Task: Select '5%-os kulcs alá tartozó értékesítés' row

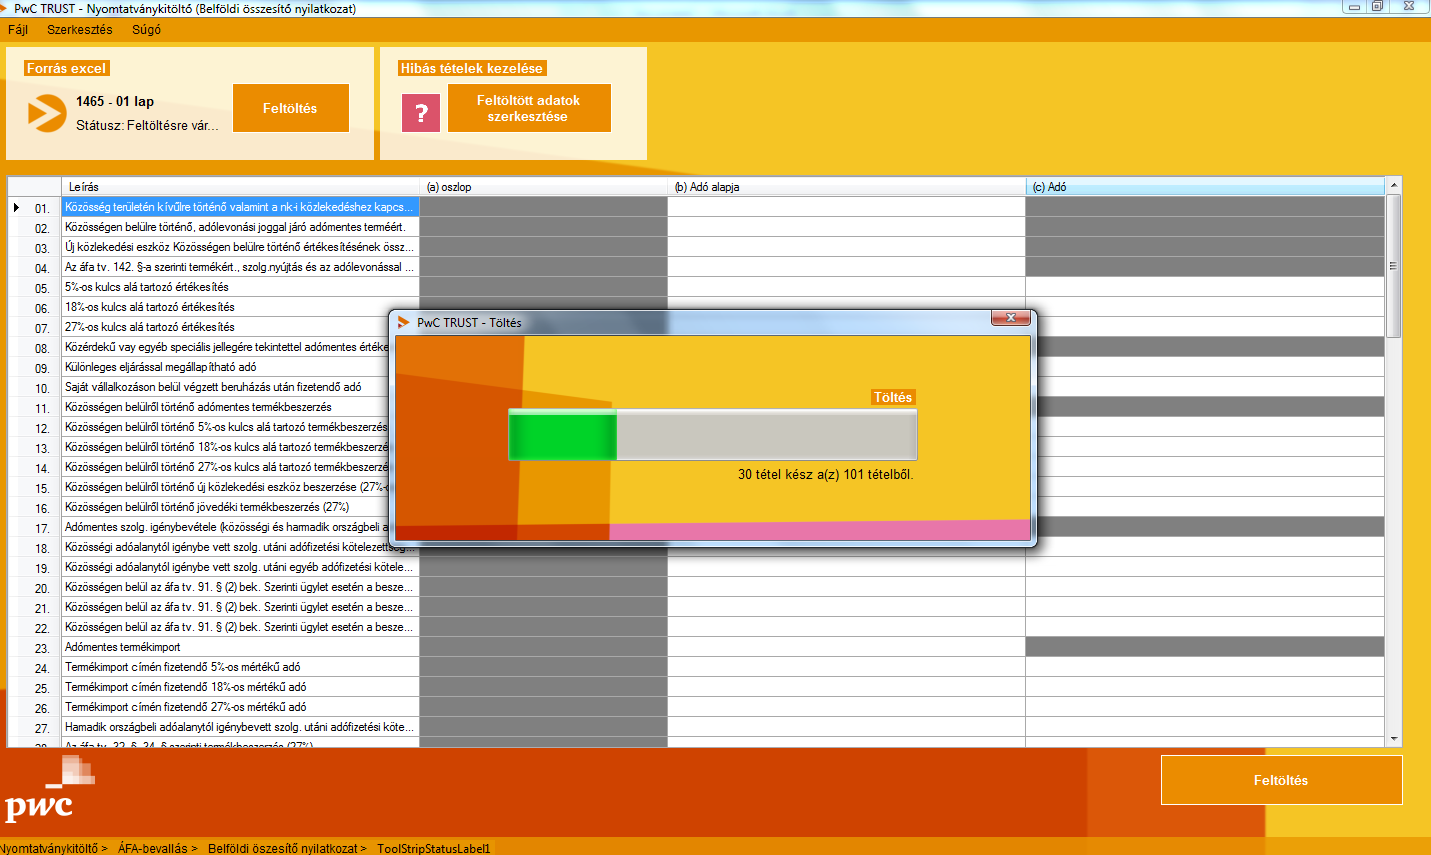Action: 240,287
